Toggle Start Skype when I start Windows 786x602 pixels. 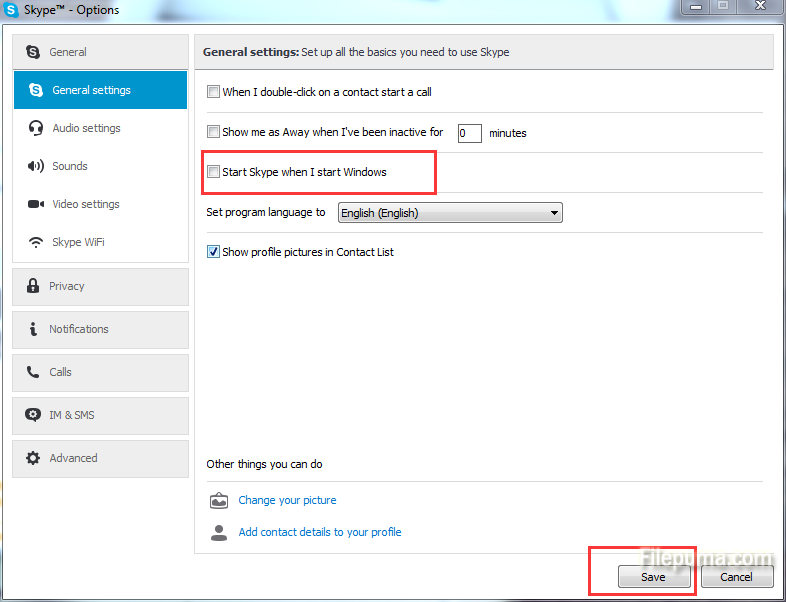tap(213, 172)
